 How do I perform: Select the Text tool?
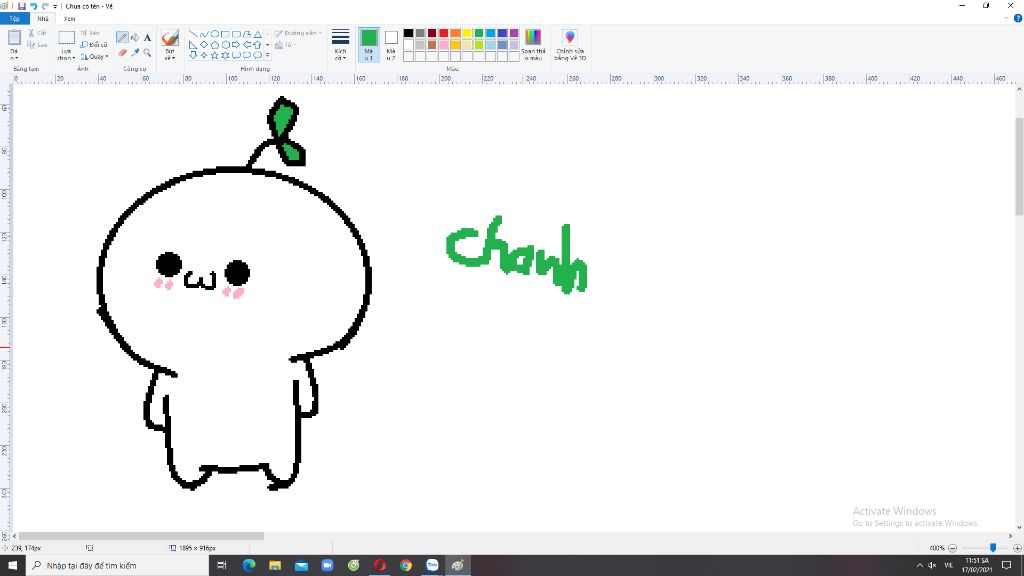(148, 38)
